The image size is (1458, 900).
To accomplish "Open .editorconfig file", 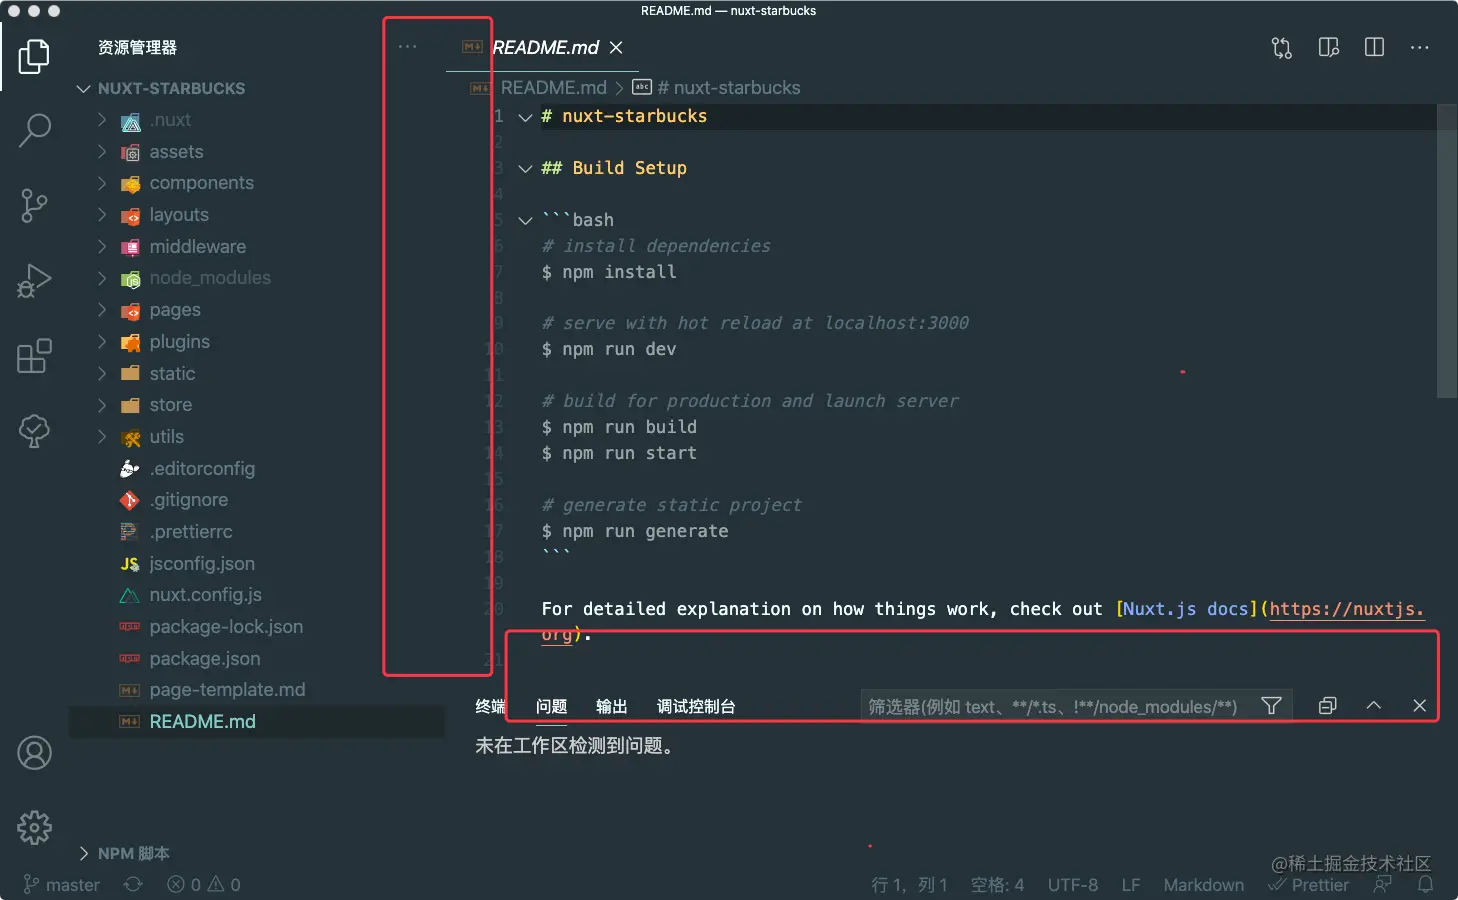I will (x=202, y=468).
